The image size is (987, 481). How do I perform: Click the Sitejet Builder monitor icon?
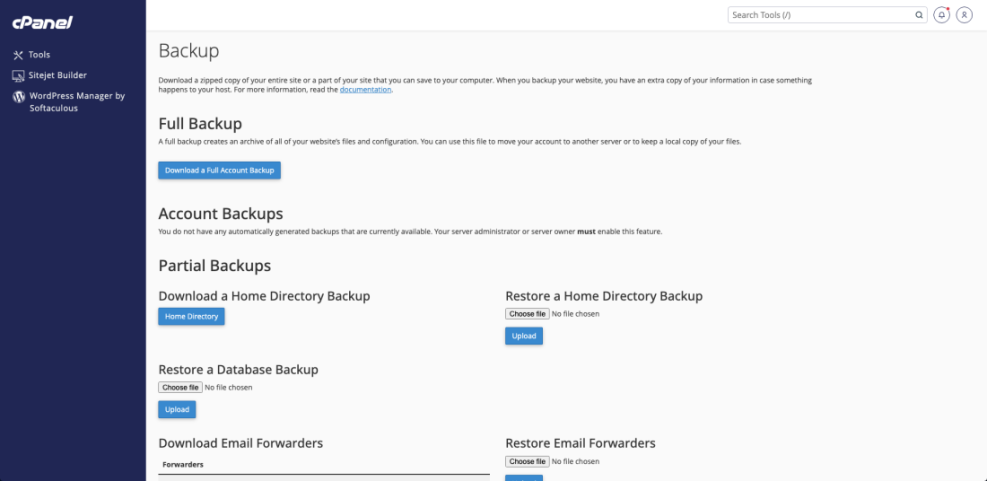18,76
